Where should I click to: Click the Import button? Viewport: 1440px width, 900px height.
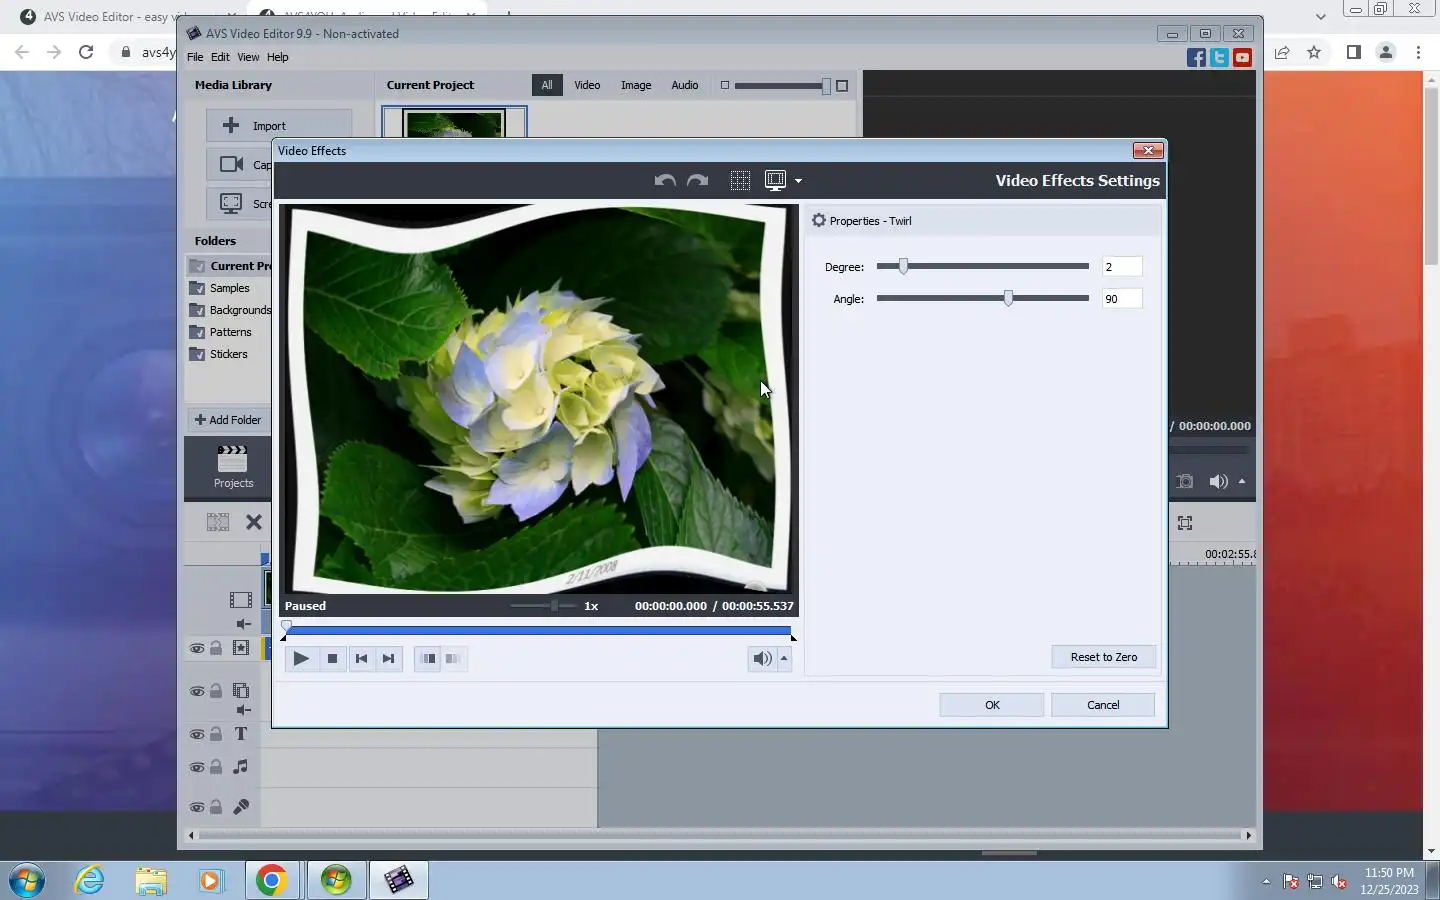pyautogui.click(x=279, y=125)
